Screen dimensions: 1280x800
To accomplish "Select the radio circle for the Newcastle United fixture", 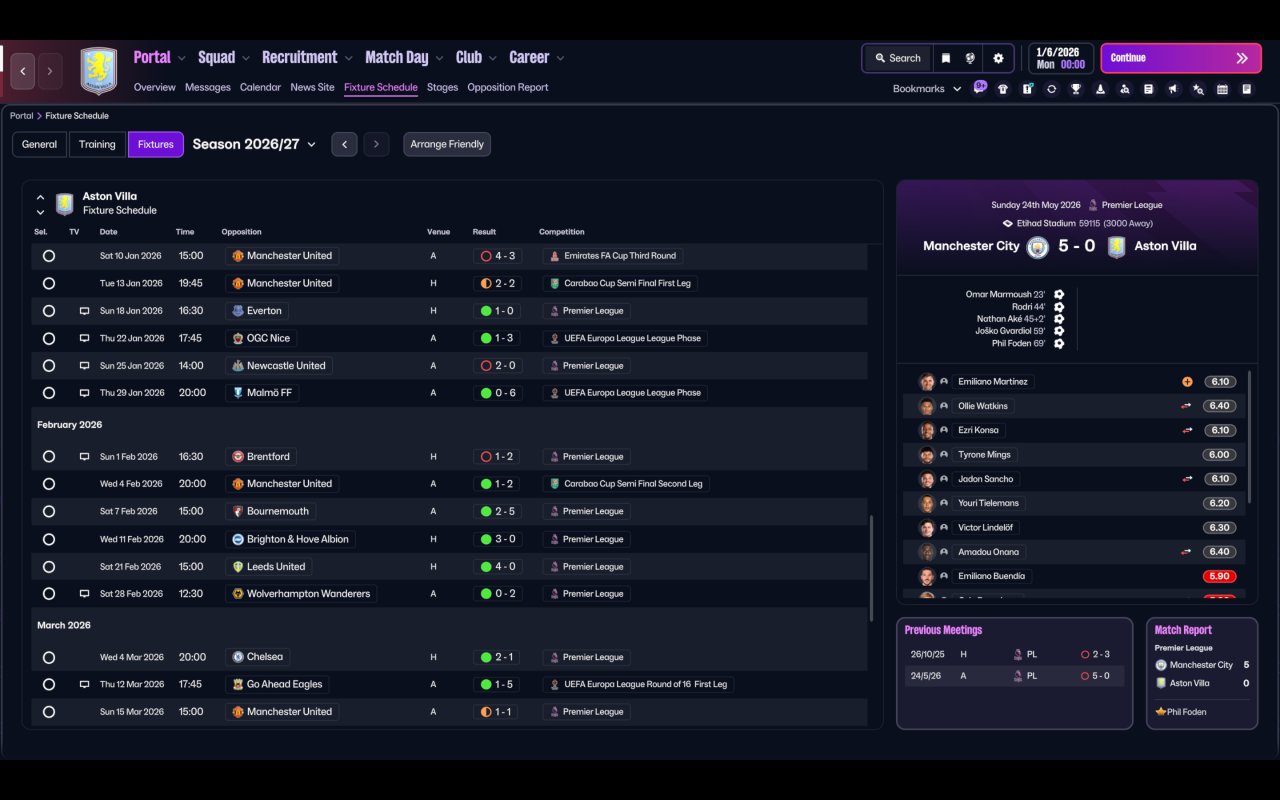I will point(49,366).
